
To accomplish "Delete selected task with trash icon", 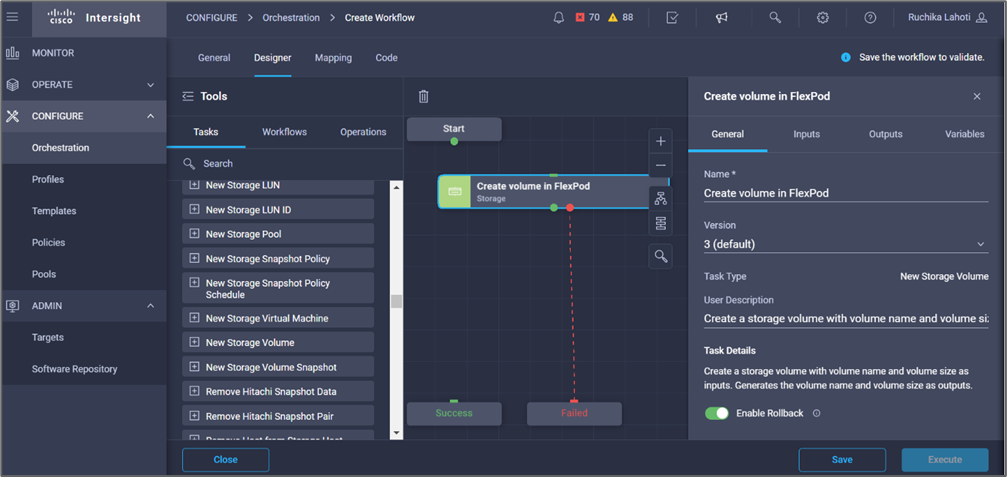I will [x=423, y=97].
